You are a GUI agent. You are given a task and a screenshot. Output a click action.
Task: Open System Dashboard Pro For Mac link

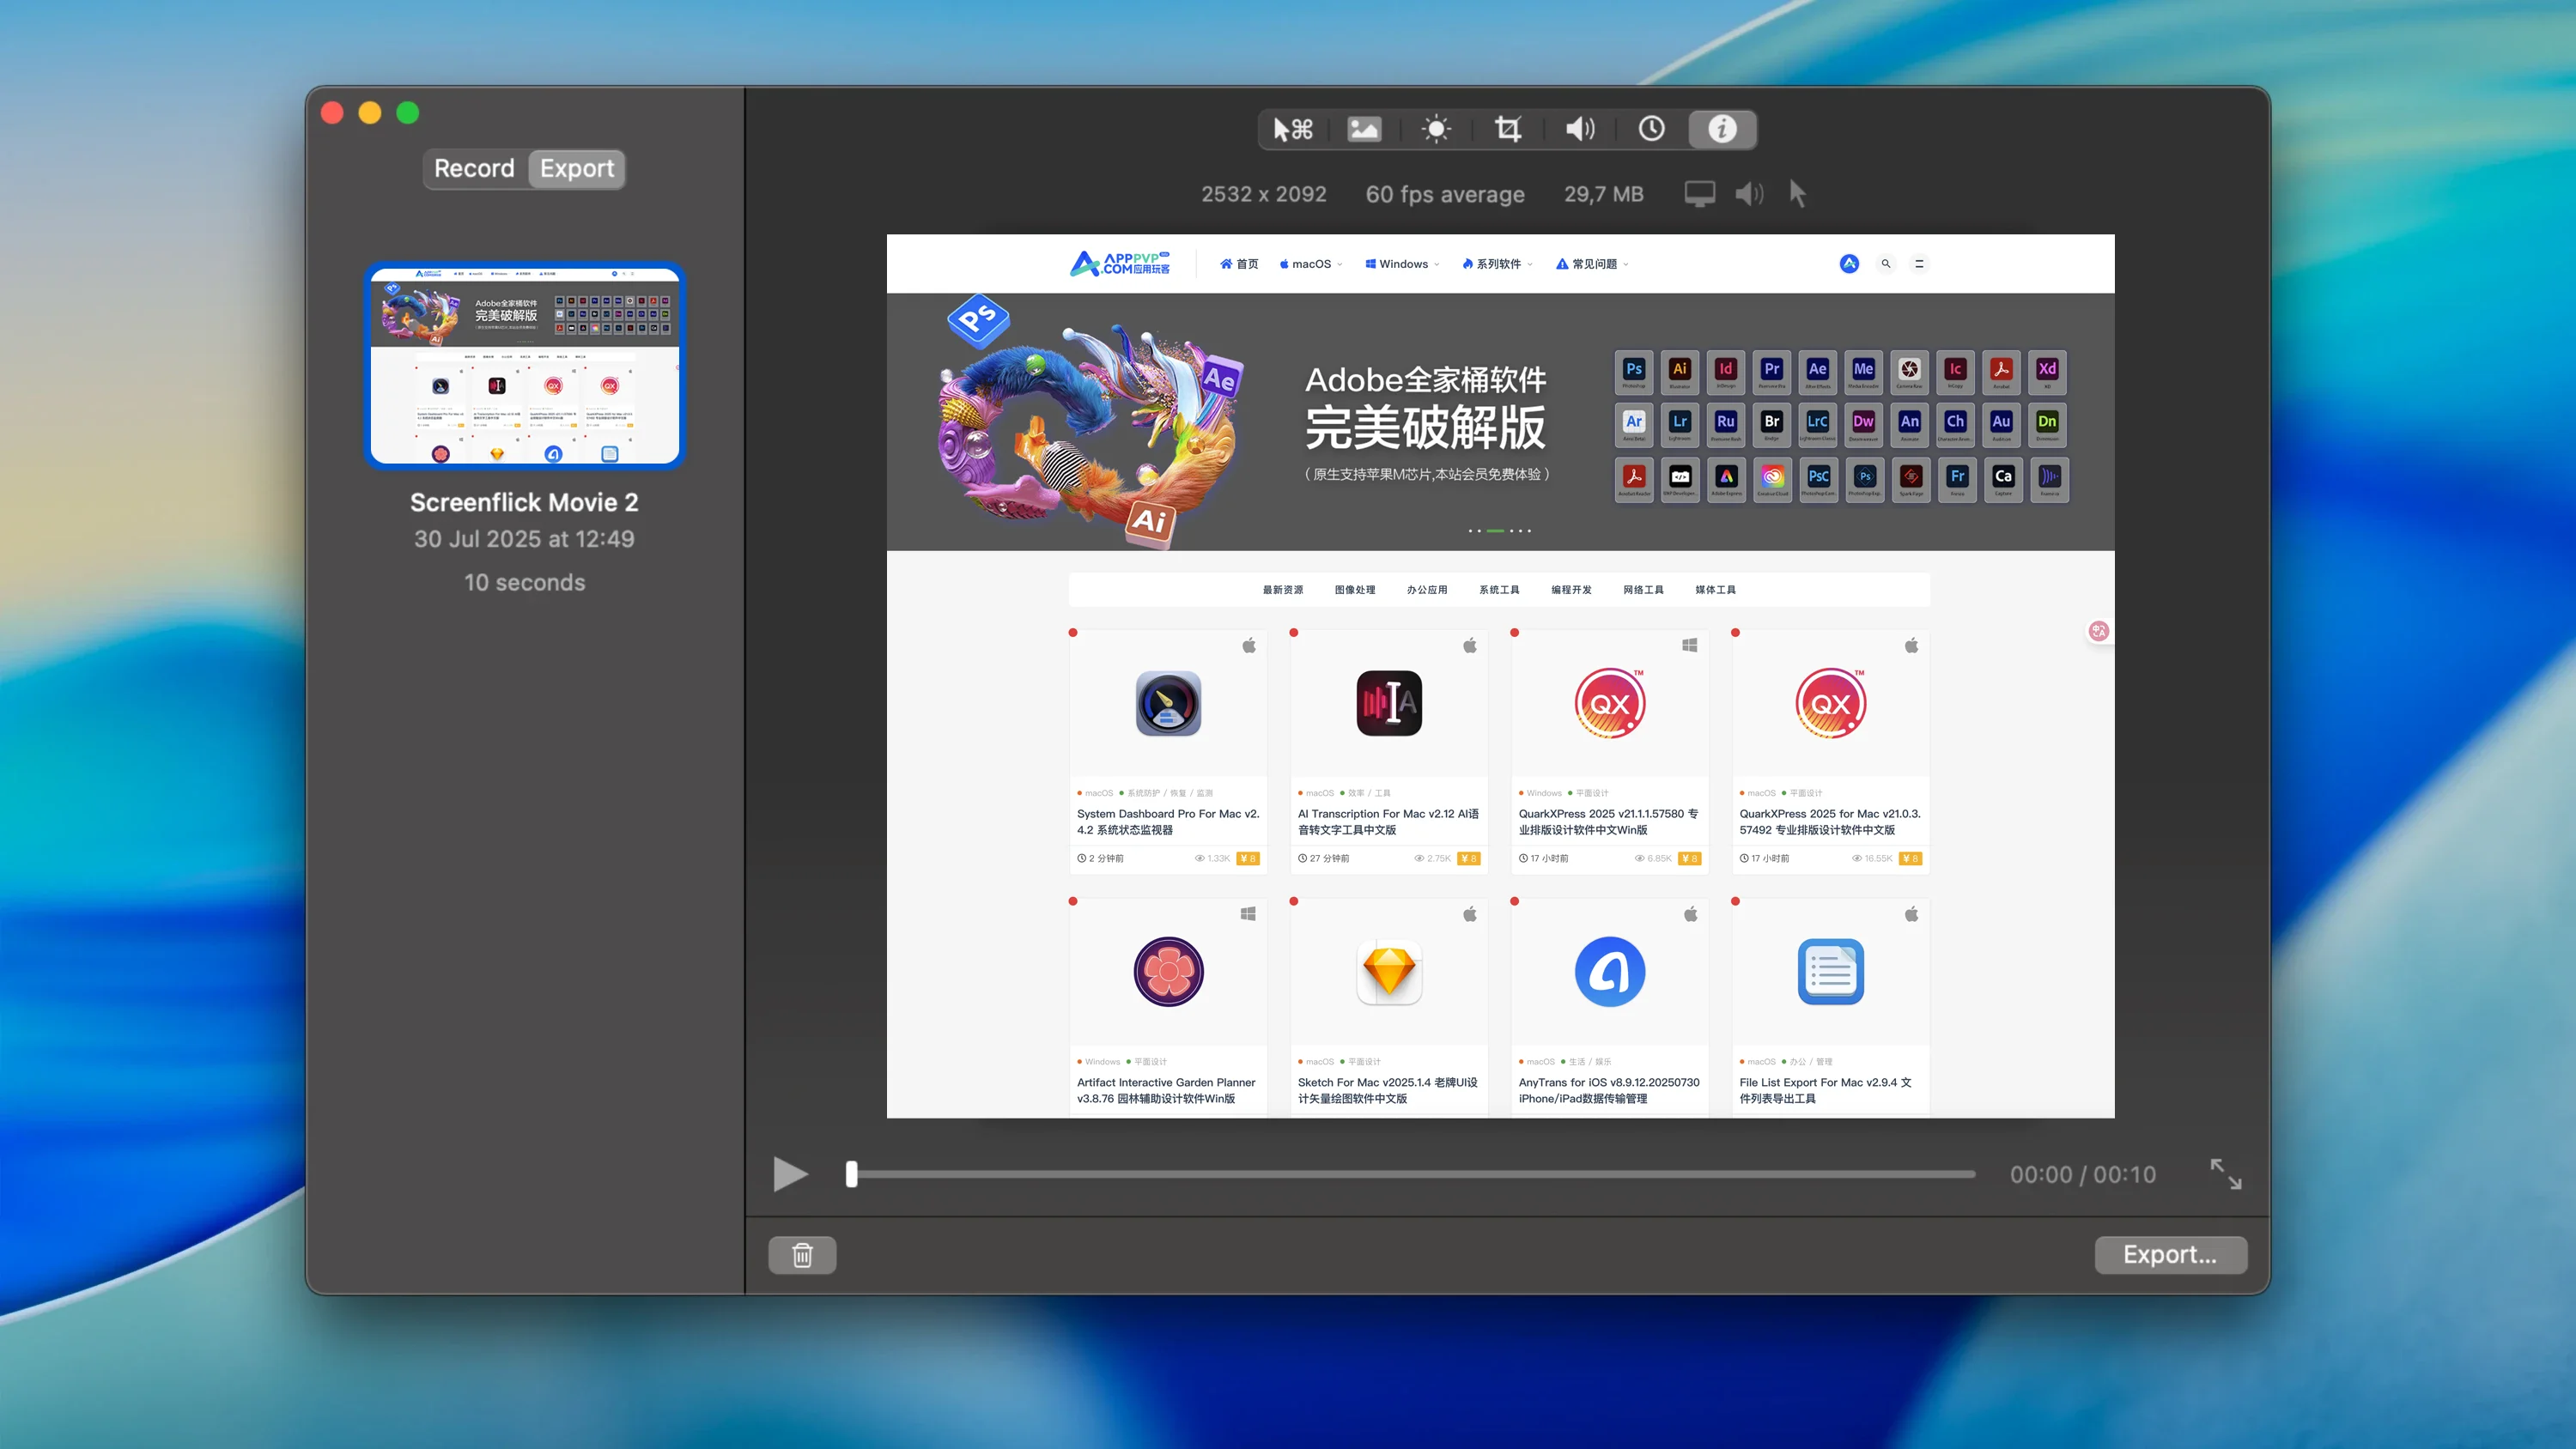point(1168,822)
